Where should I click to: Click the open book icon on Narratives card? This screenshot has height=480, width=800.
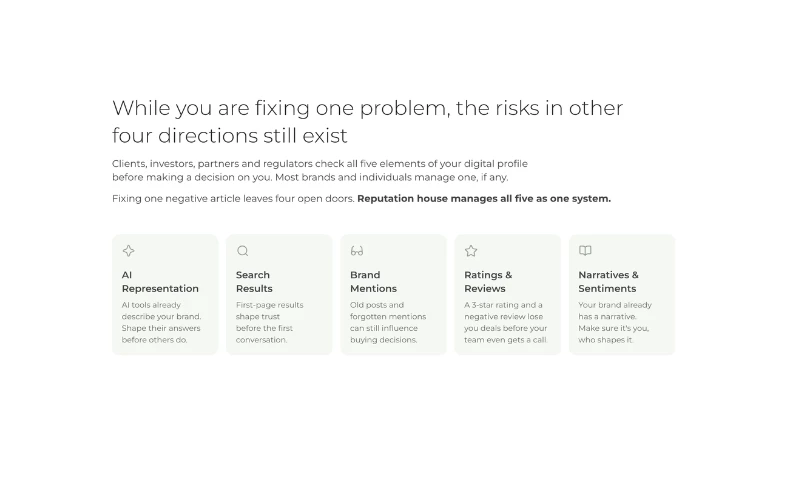point(585,250)
